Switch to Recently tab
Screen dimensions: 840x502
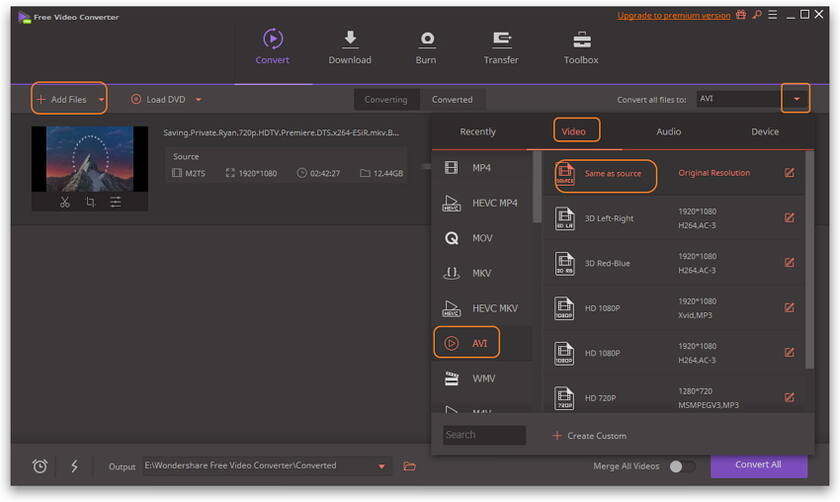pyautogui.click(x=478, y=132)
